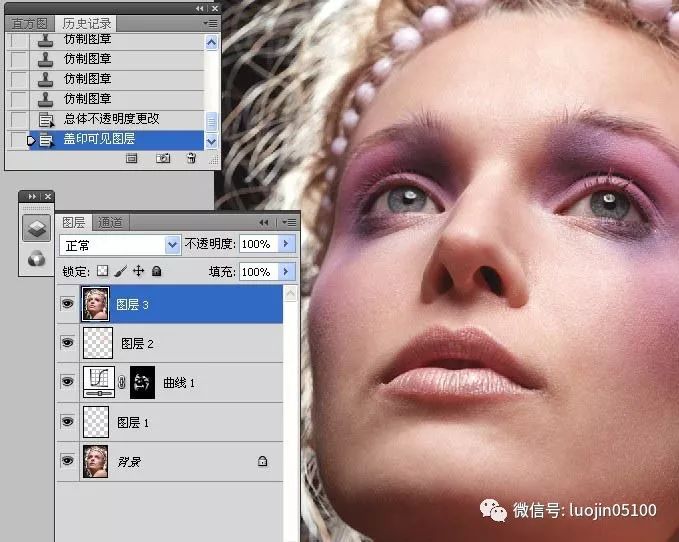679x542 pixels.
Task: Click the 曲线 1 layer mask thumbnail
Action: point(142,382)
